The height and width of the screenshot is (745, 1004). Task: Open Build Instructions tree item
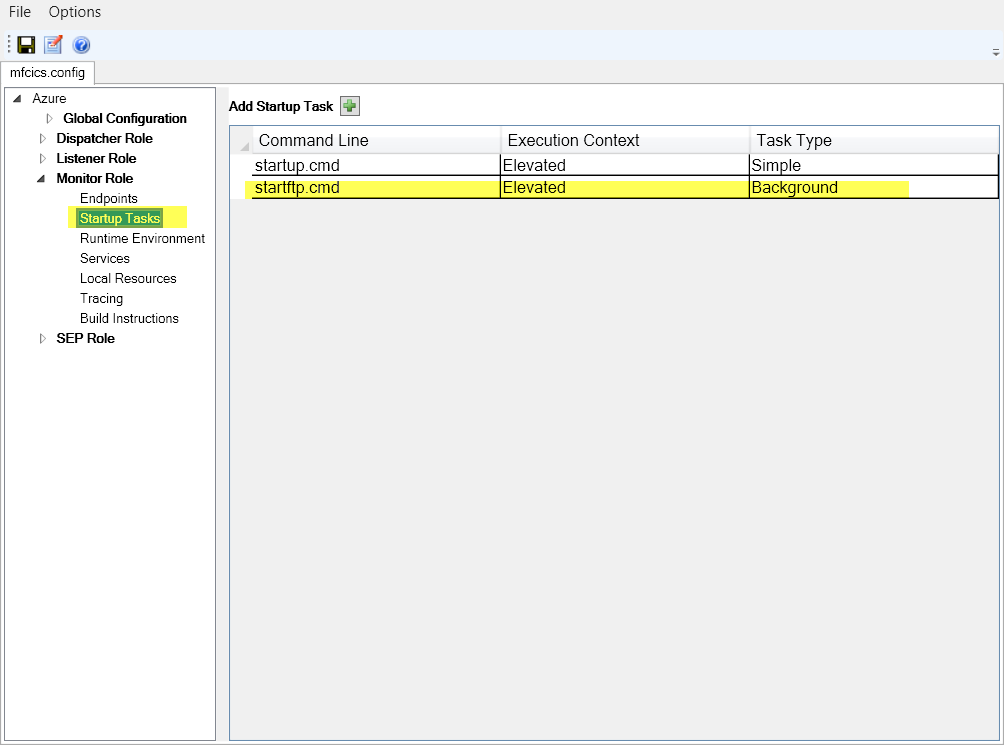129,318
